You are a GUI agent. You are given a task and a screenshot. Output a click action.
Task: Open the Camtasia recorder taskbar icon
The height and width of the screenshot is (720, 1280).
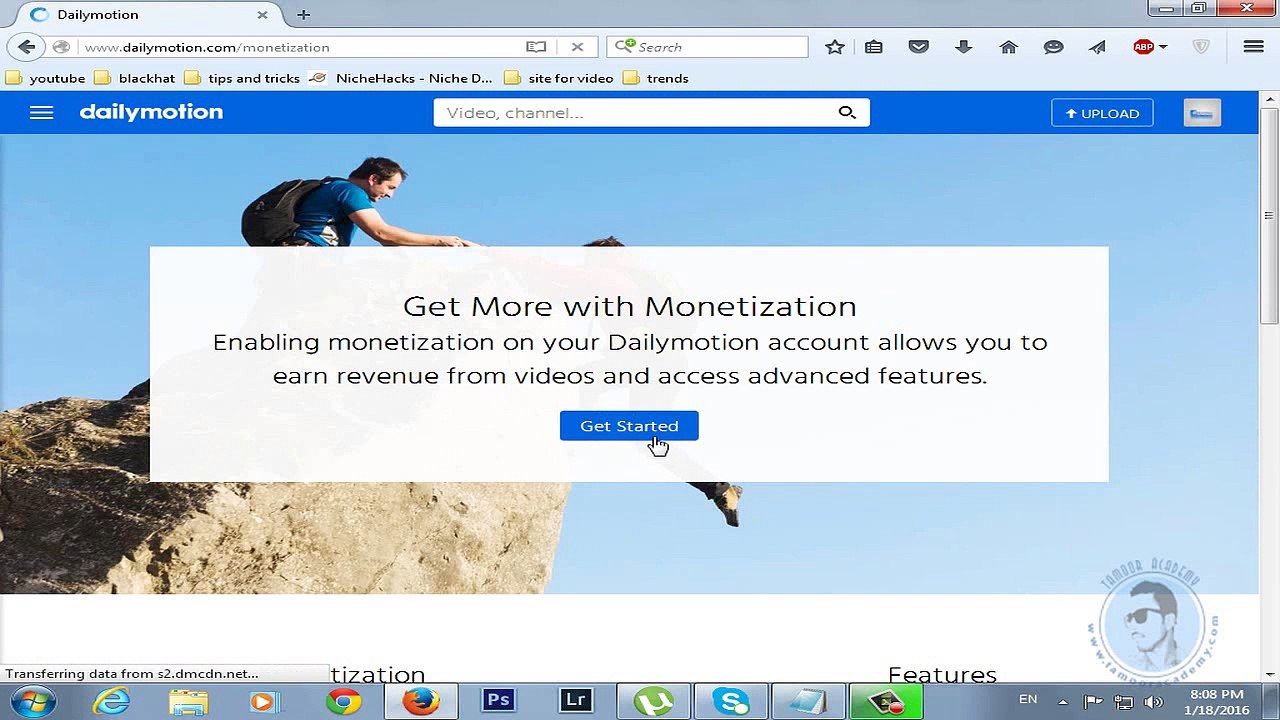[x=886, y=701]
